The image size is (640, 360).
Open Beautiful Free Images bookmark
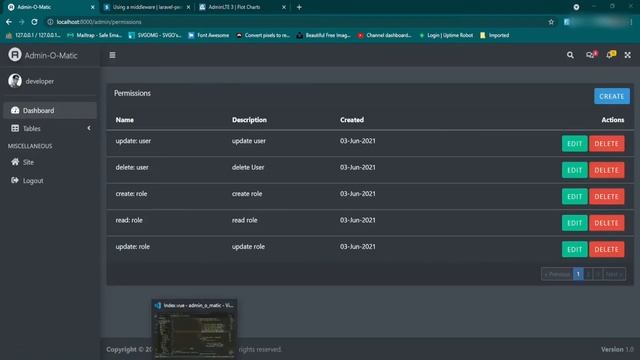[324, 36]
